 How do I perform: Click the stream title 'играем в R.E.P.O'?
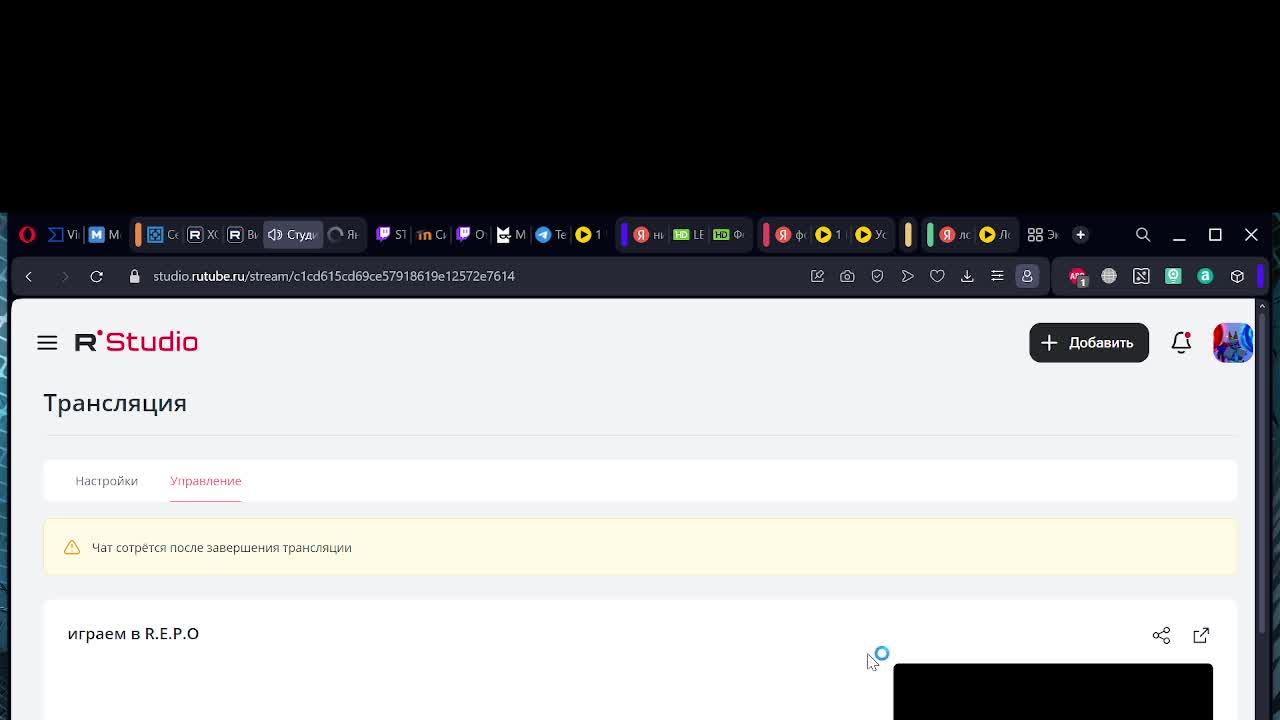[133, 634]
